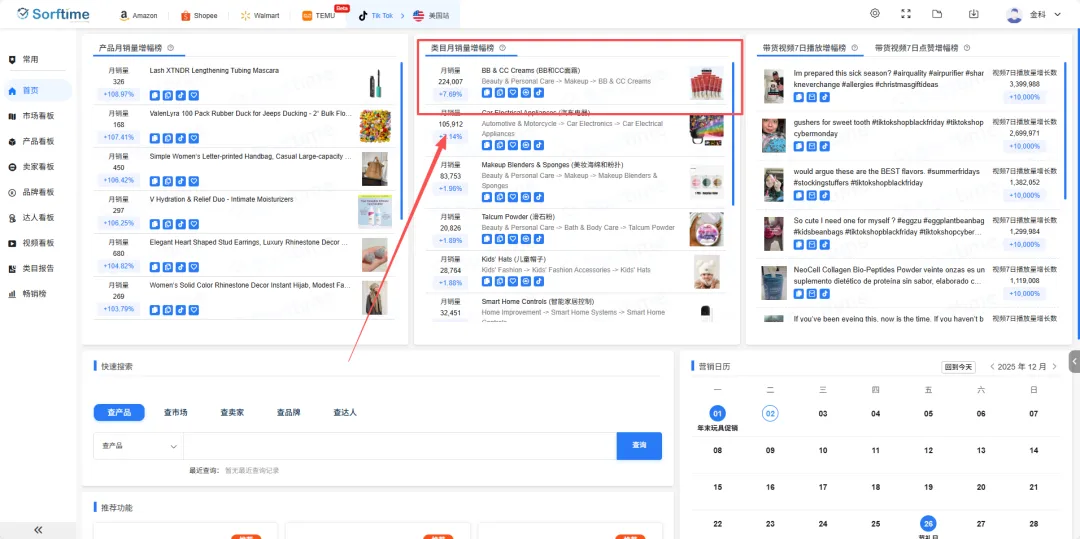The height and width of the screenshot is (539, 1080).
Task: Click Lash XTNDR Mascara product thumbnail
Action: coord(375,84)
